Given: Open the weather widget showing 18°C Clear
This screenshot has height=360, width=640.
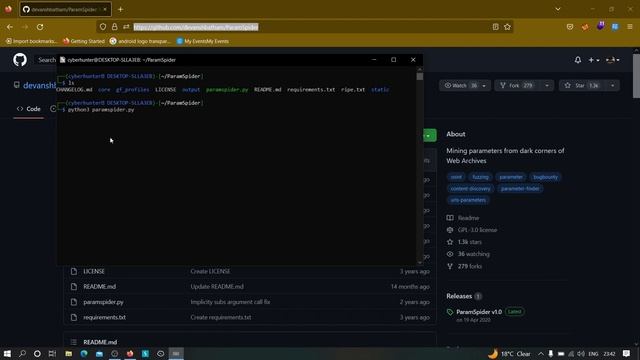Looking at the screenshot, I should (x=509, y=353).
